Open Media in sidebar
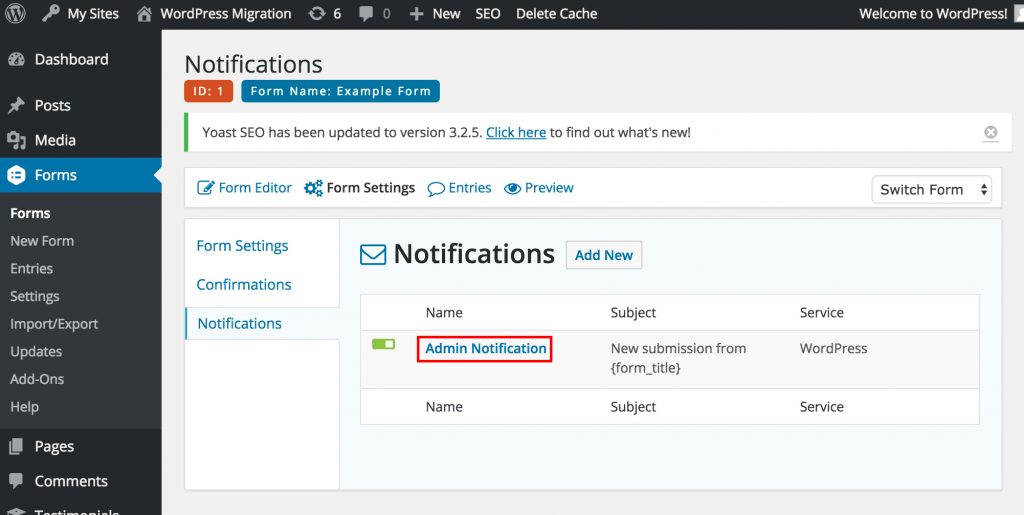The height and width of the screenshot is (515, 1024). click(56, 140)
